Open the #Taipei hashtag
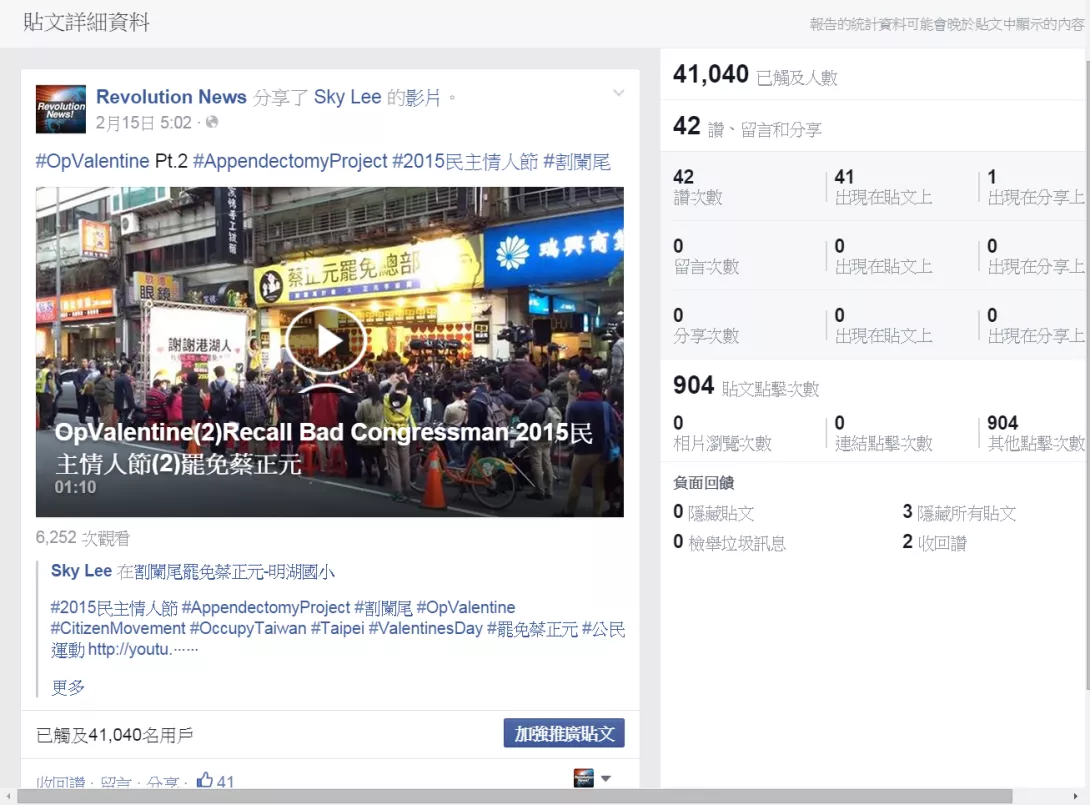 tap(337, 628)
